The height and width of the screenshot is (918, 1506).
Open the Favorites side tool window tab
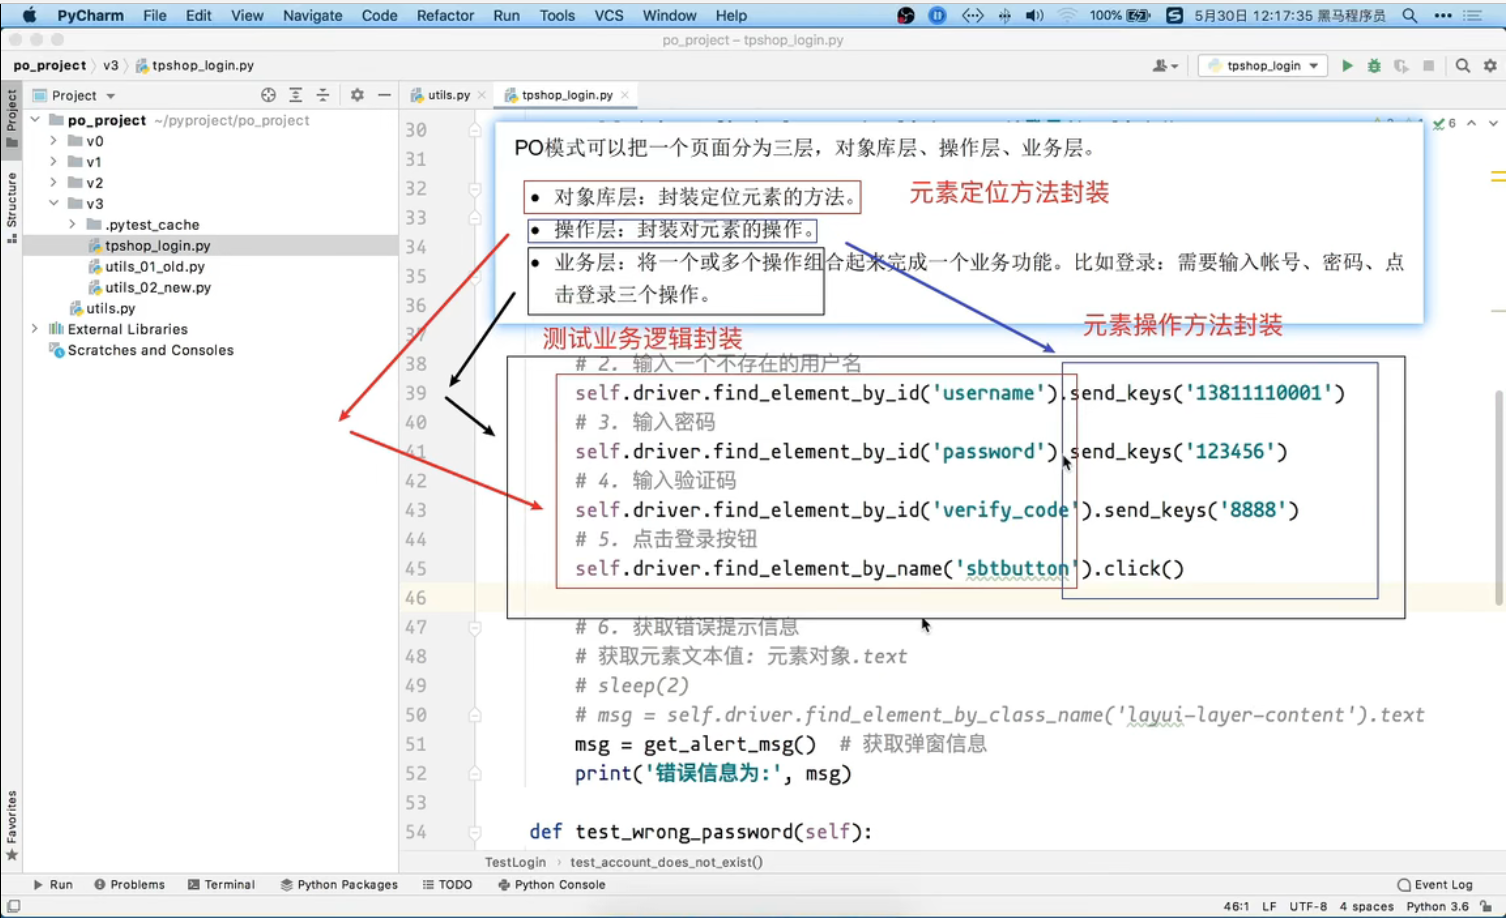coord(12,825)
